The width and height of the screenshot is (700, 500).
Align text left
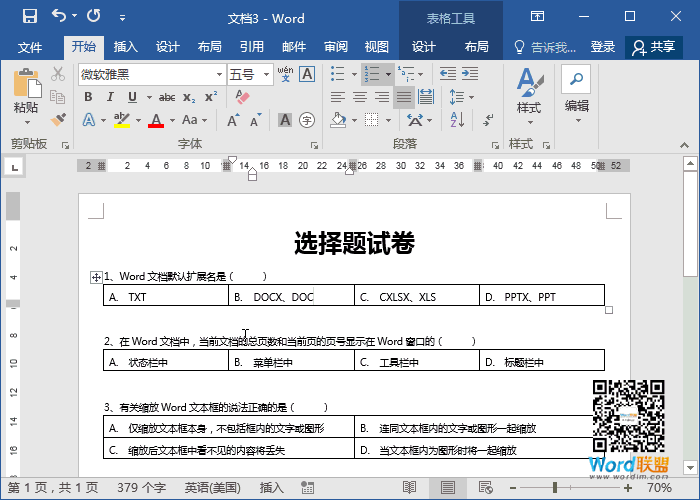338,97
